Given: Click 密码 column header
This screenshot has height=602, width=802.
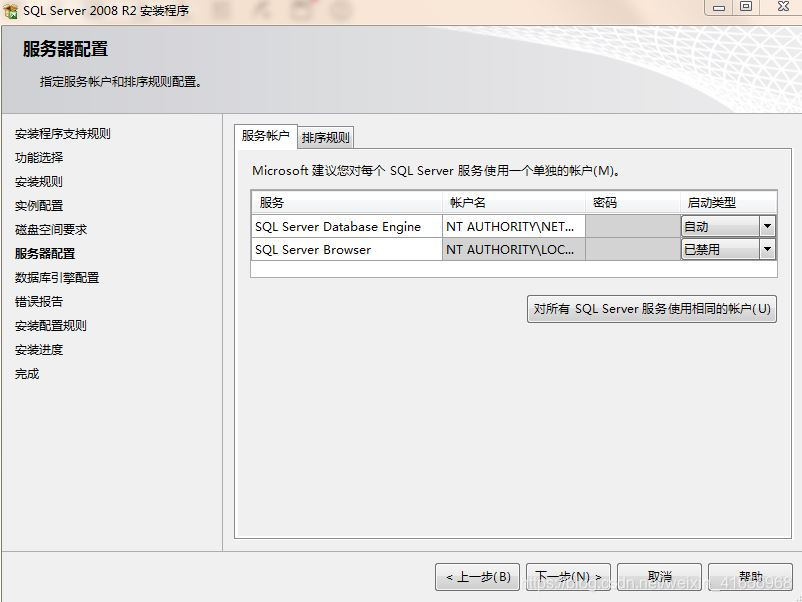Looking at the screenshot, I should click(633, 203).
